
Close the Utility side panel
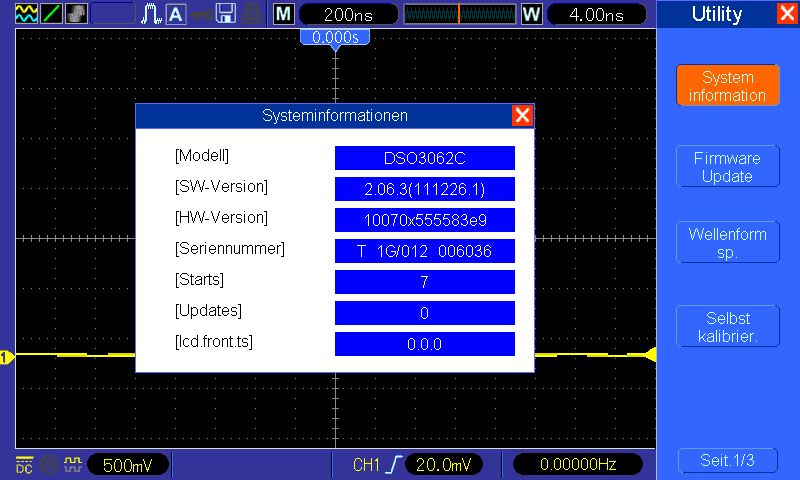pos(787,13)
